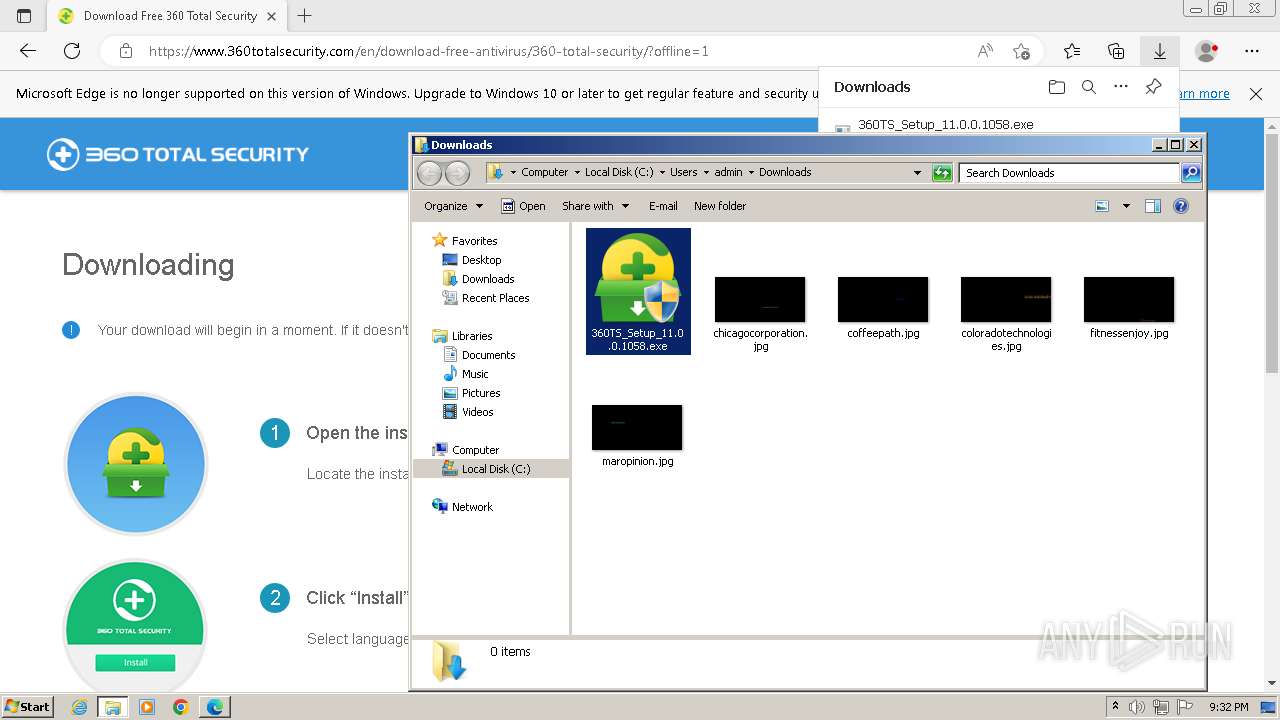Open Documents library
This screenshot has height=720, width=1280.
(x=479, y=355)
